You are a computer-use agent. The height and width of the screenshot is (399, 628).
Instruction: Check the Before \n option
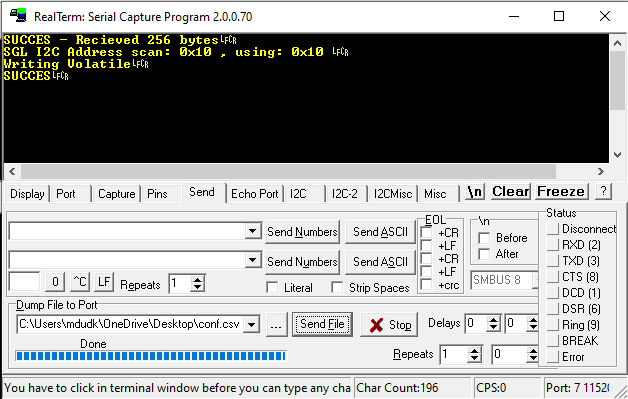pos(484,238)
